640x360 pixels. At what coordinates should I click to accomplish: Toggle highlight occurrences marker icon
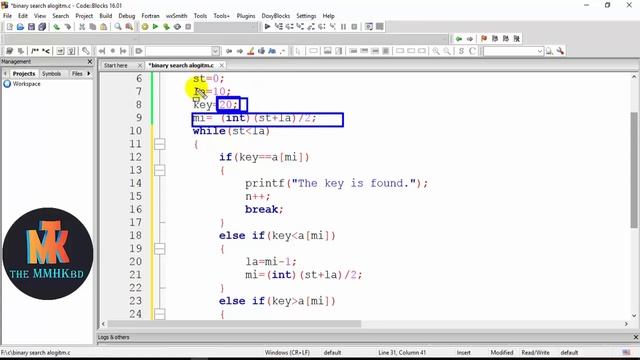pos(251,51)
